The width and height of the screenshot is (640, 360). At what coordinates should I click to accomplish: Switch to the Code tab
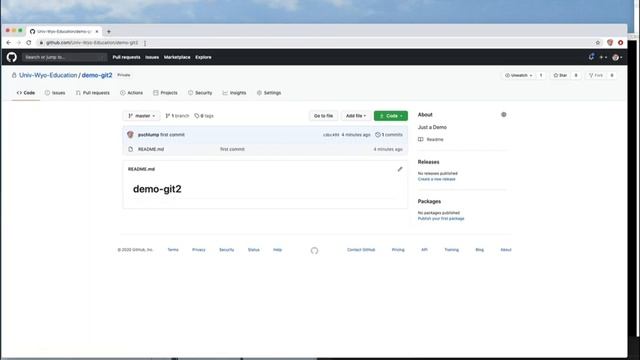tap(26, 93)
